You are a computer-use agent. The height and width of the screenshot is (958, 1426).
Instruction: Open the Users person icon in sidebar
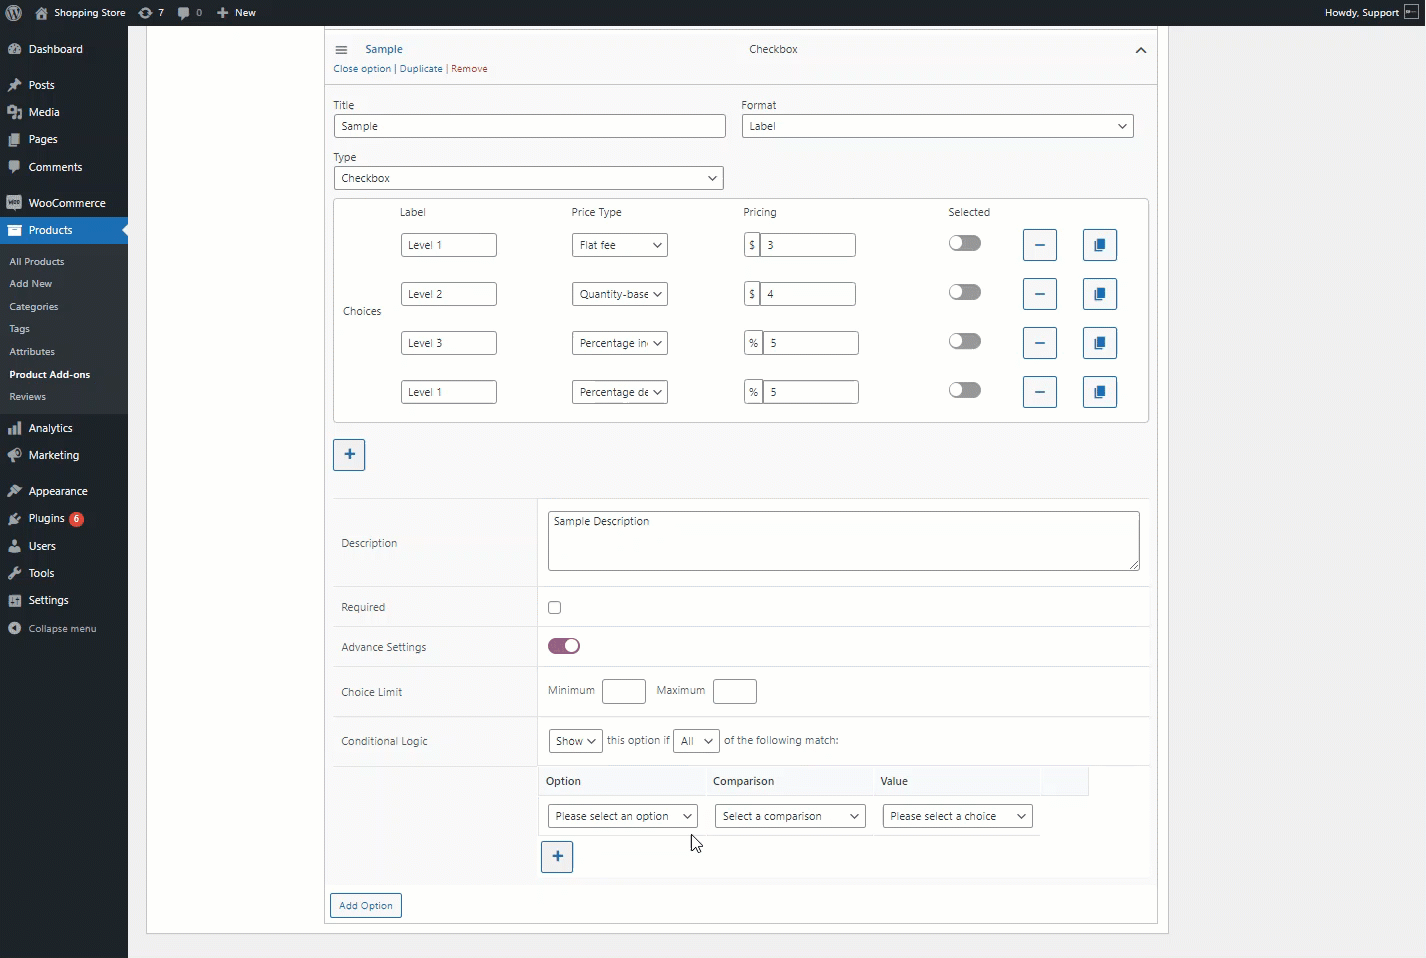14,546
